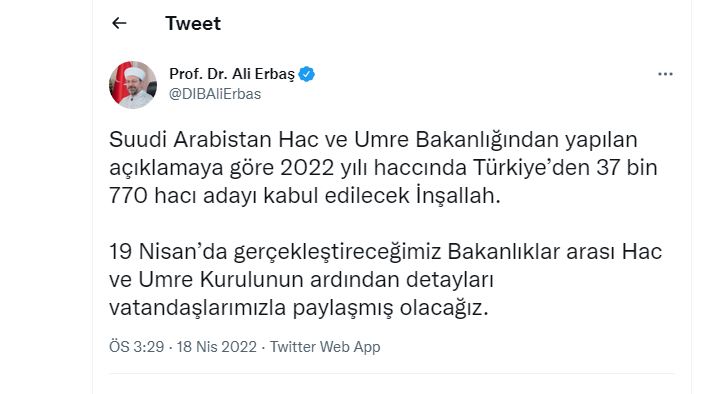Click the paragraph starting with 19 Nisan'da
Image resolution: width=705 pixels, height=394 pixels.
pyautogui.click(x=385, y=279)
